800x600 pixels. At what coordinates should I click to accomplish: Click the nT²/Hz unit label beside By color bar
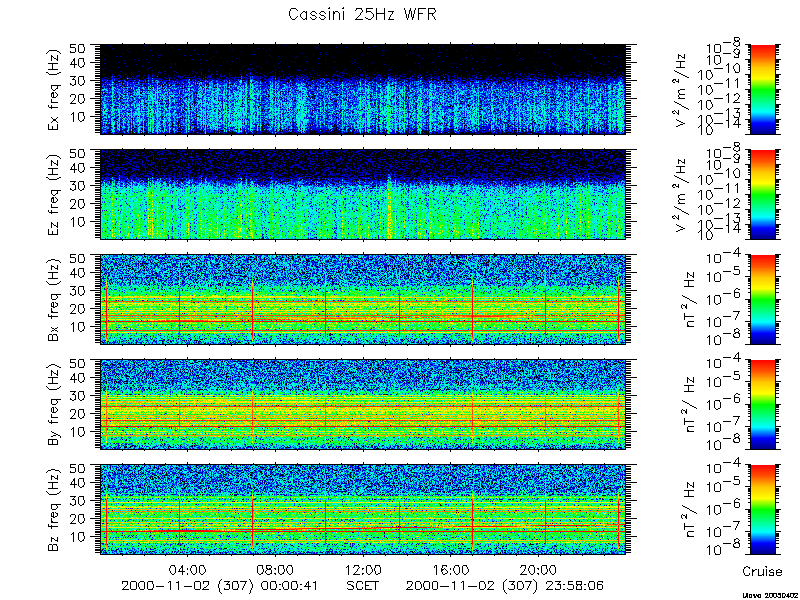coord(688,405)
